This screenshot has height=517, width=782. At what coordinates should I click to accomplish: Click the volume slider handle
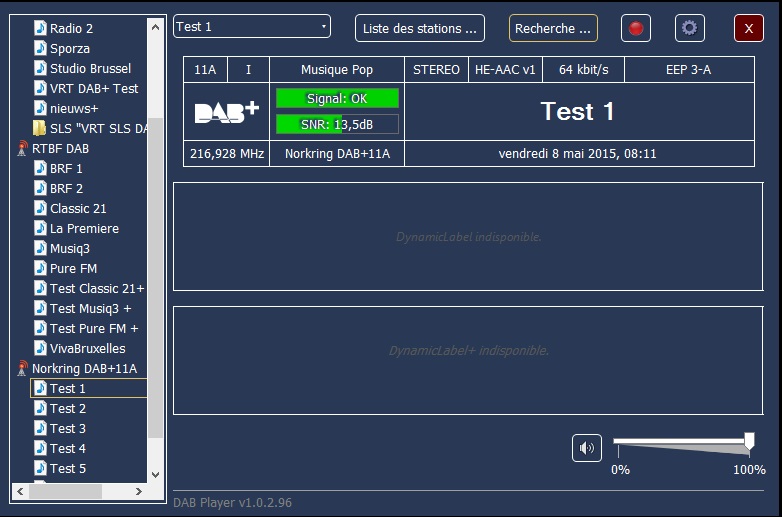pos(749,442)
